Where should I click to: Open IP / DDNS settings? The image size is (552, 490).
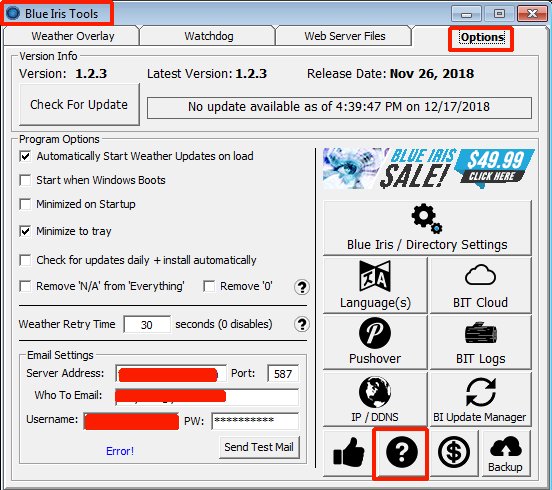375,399
